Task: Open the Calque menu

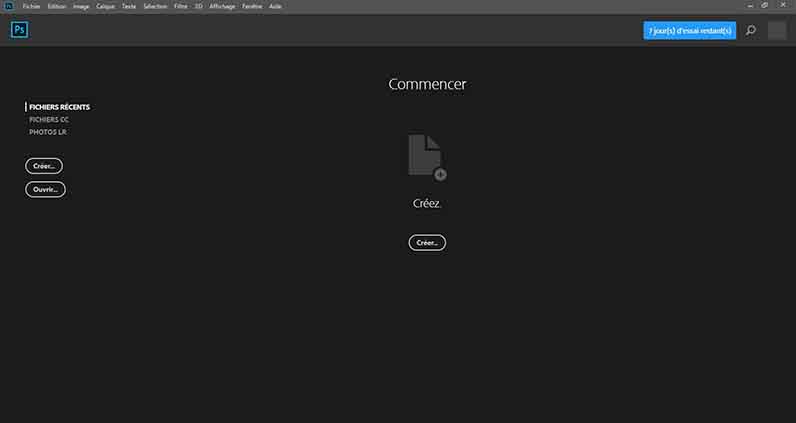Action: [106, 6]
